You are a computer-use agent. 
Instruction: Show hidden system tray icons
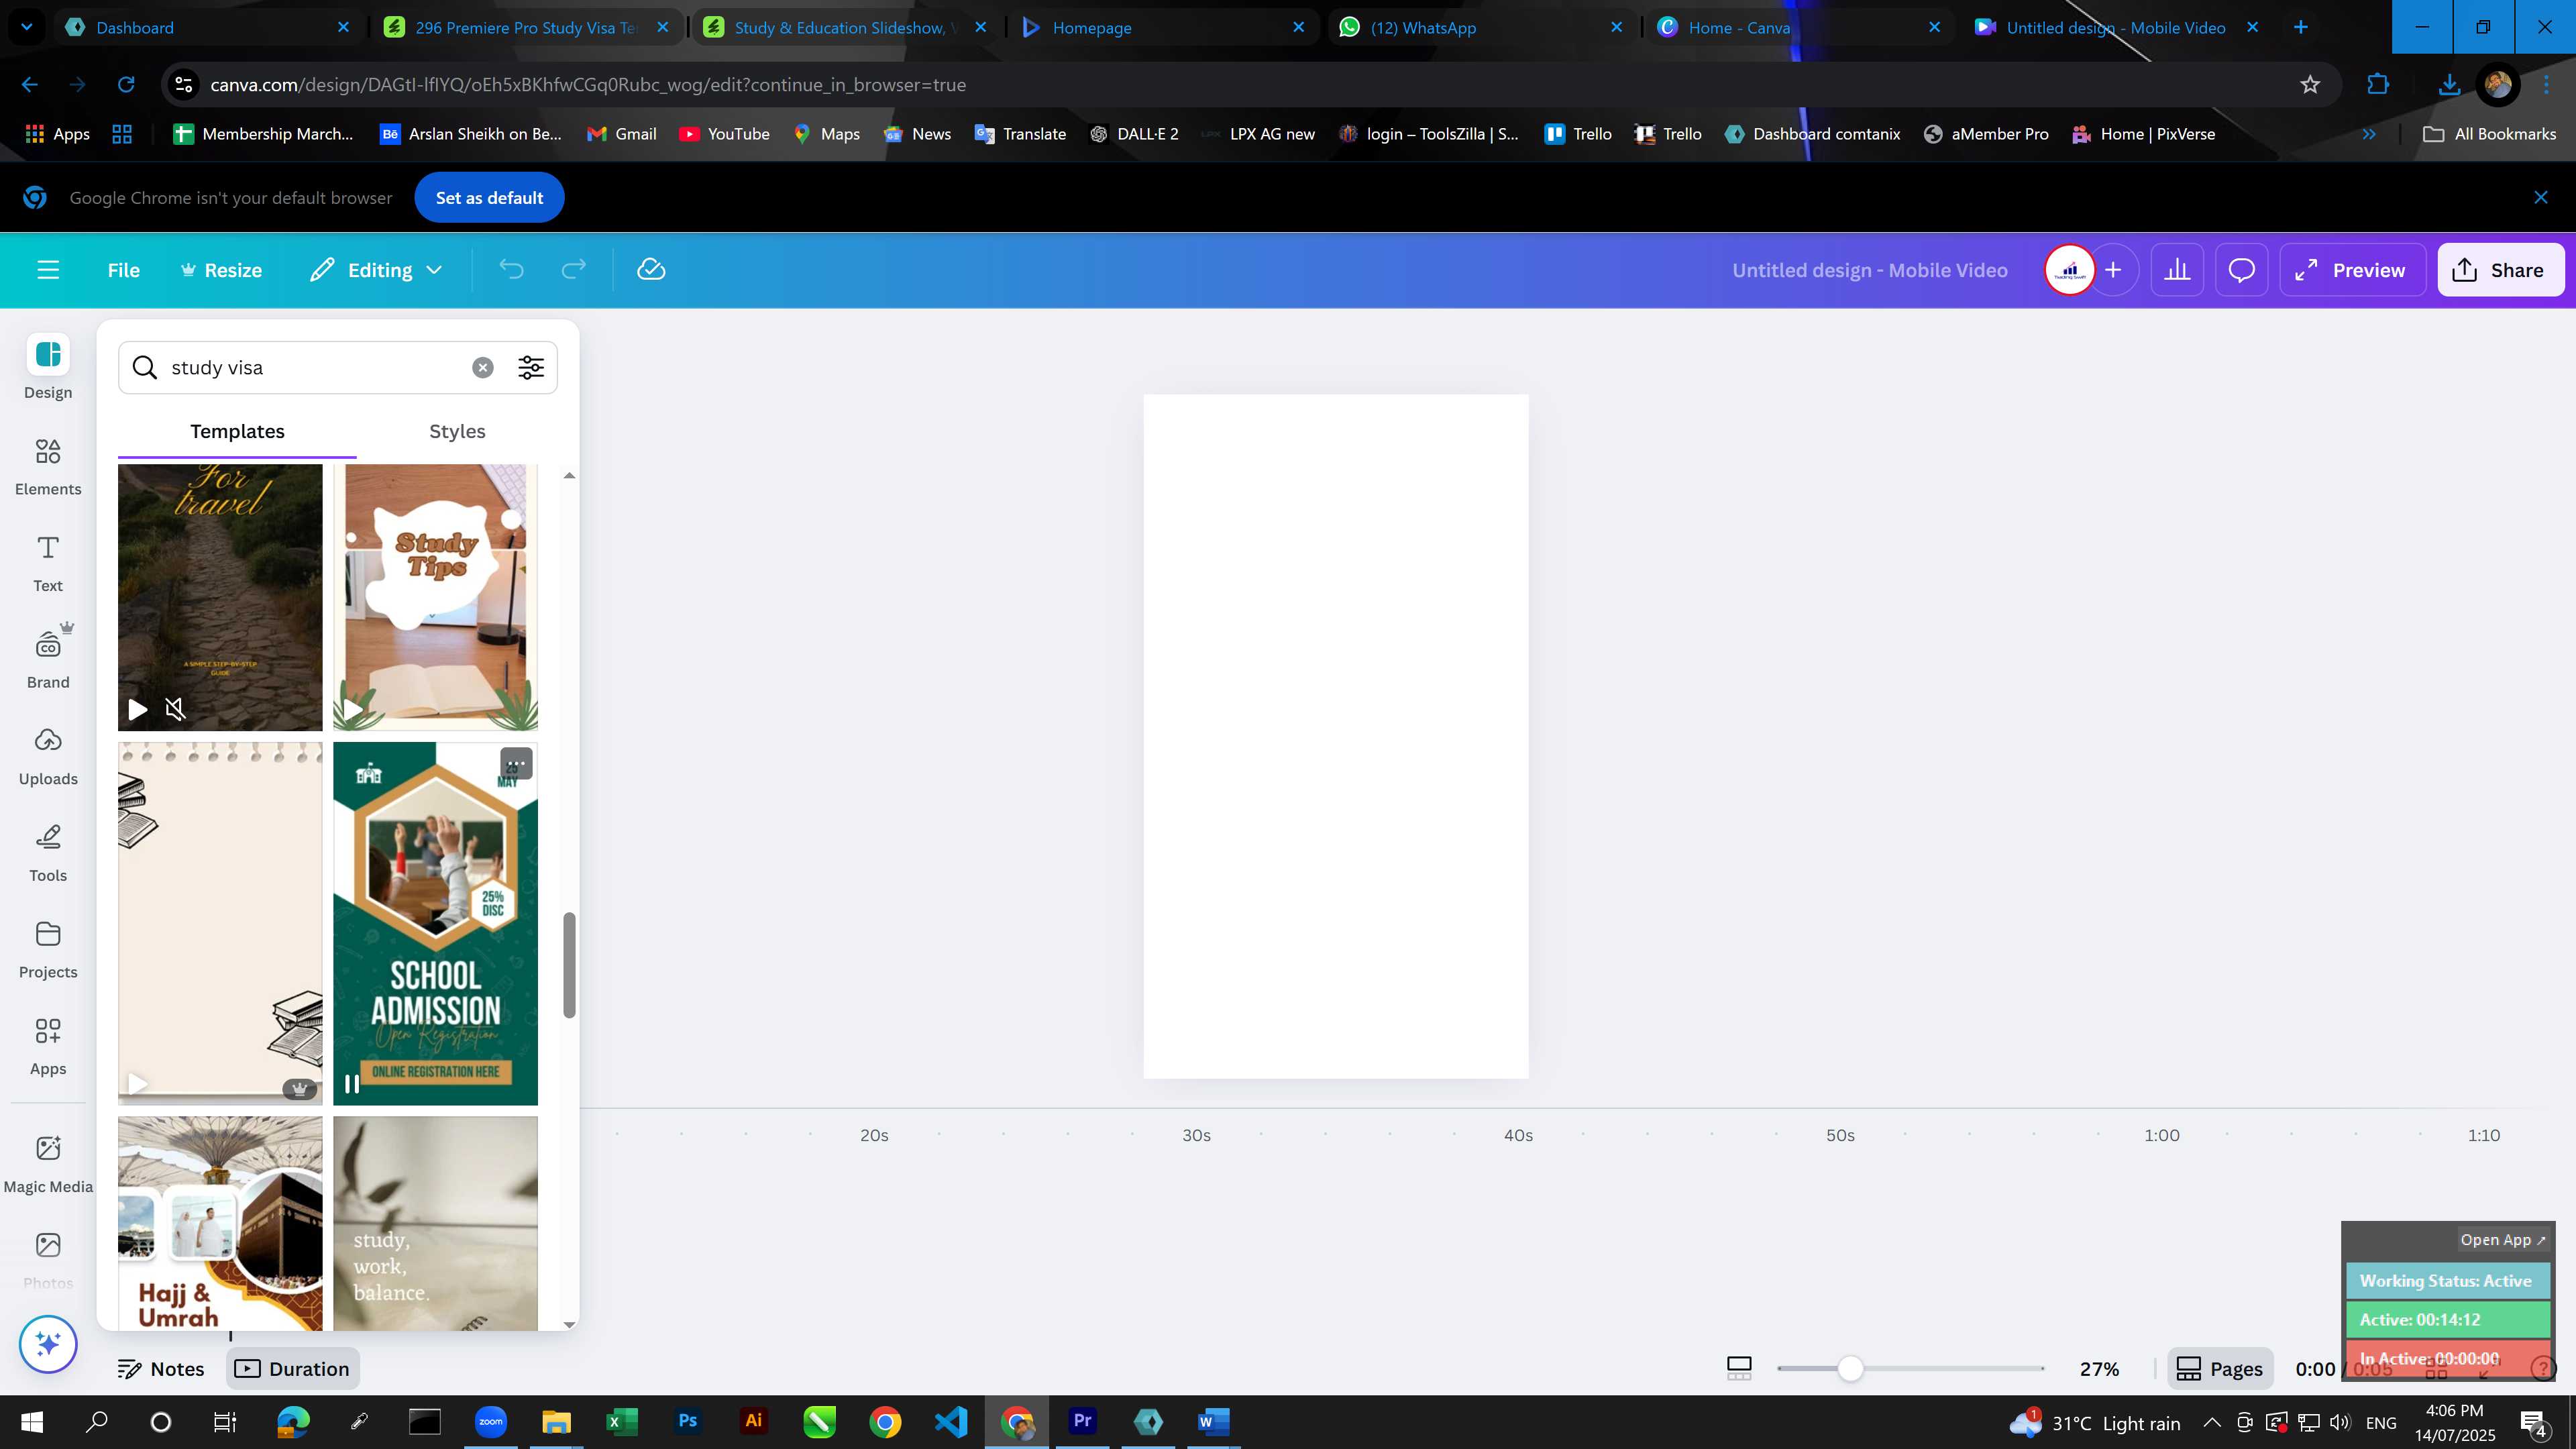tap(2212, 1422)
